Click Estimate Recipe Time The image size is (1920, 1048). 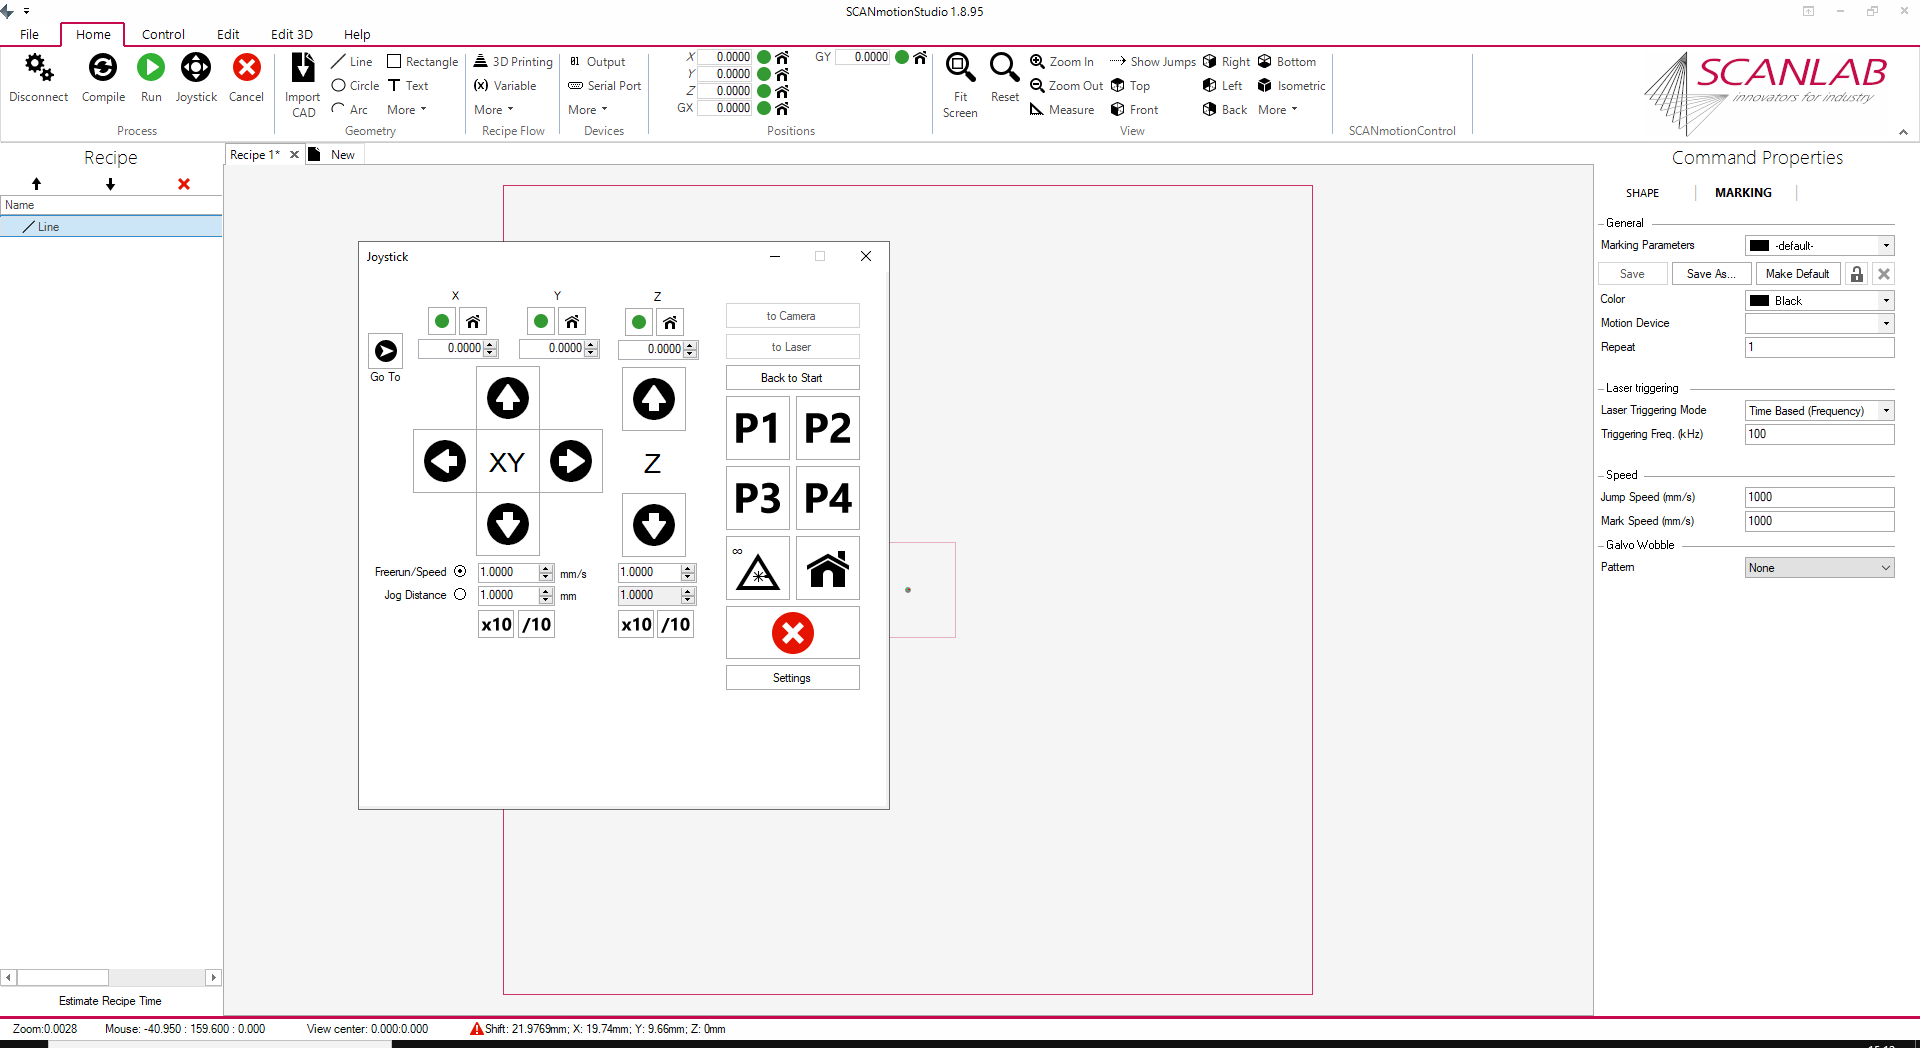110,1001
